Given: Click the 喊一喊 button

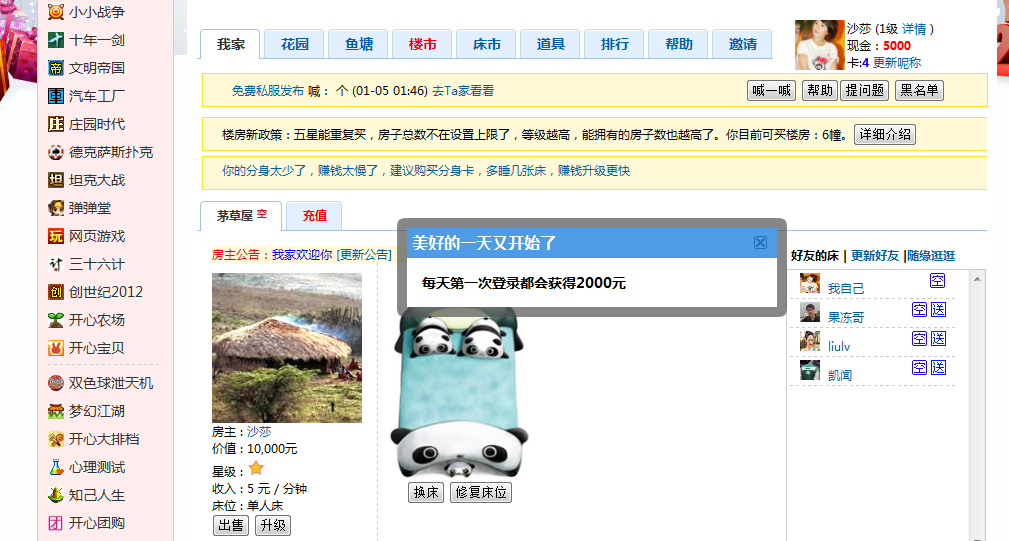Looking at the screenshot, I should [772, 91].
